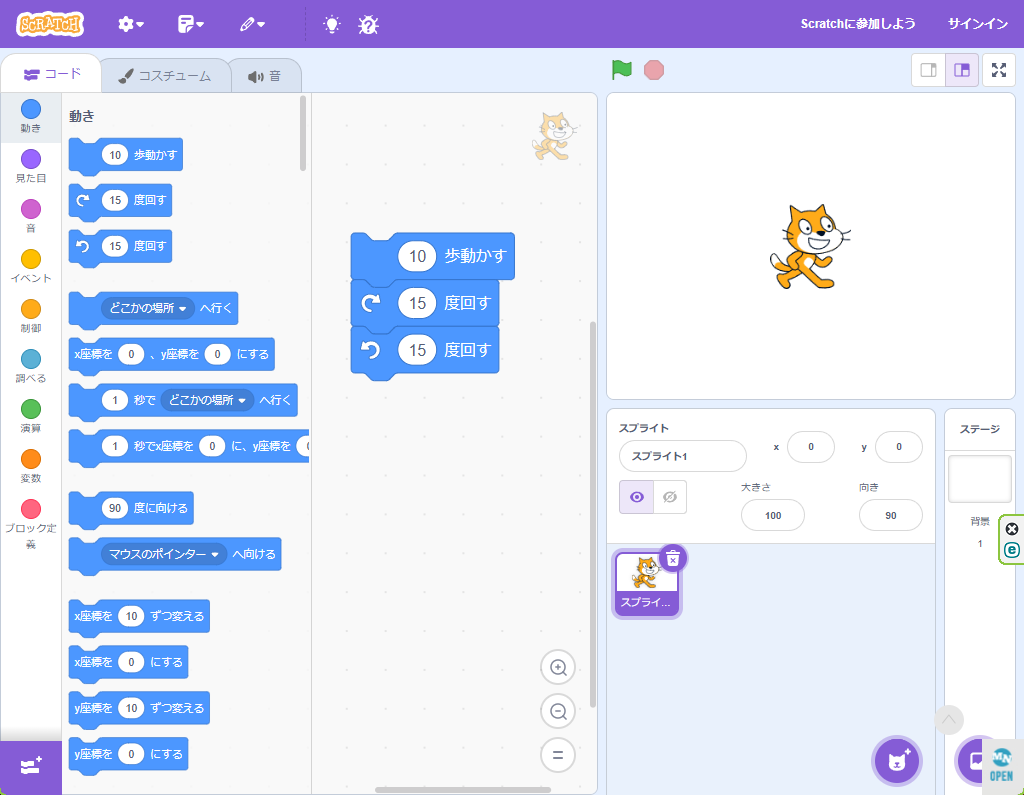The image size is (1024, 795).
Task: Delete sprite with trash icon
Action: click(673, 559)
